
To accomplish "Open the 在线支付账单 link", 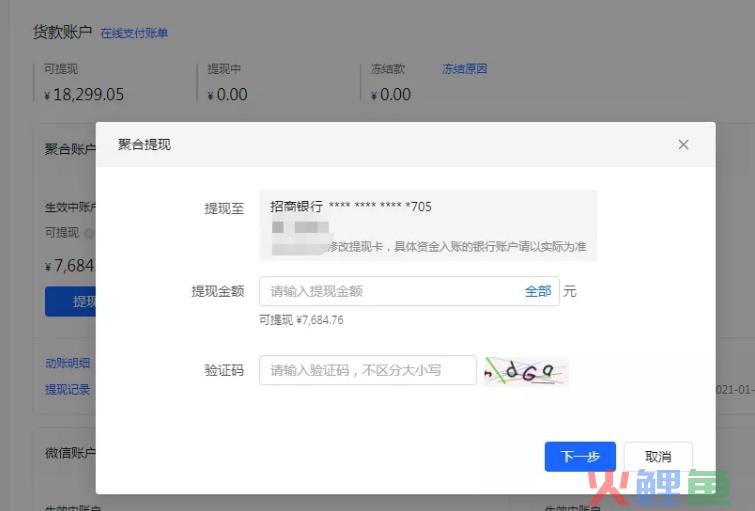I will 134,33.
